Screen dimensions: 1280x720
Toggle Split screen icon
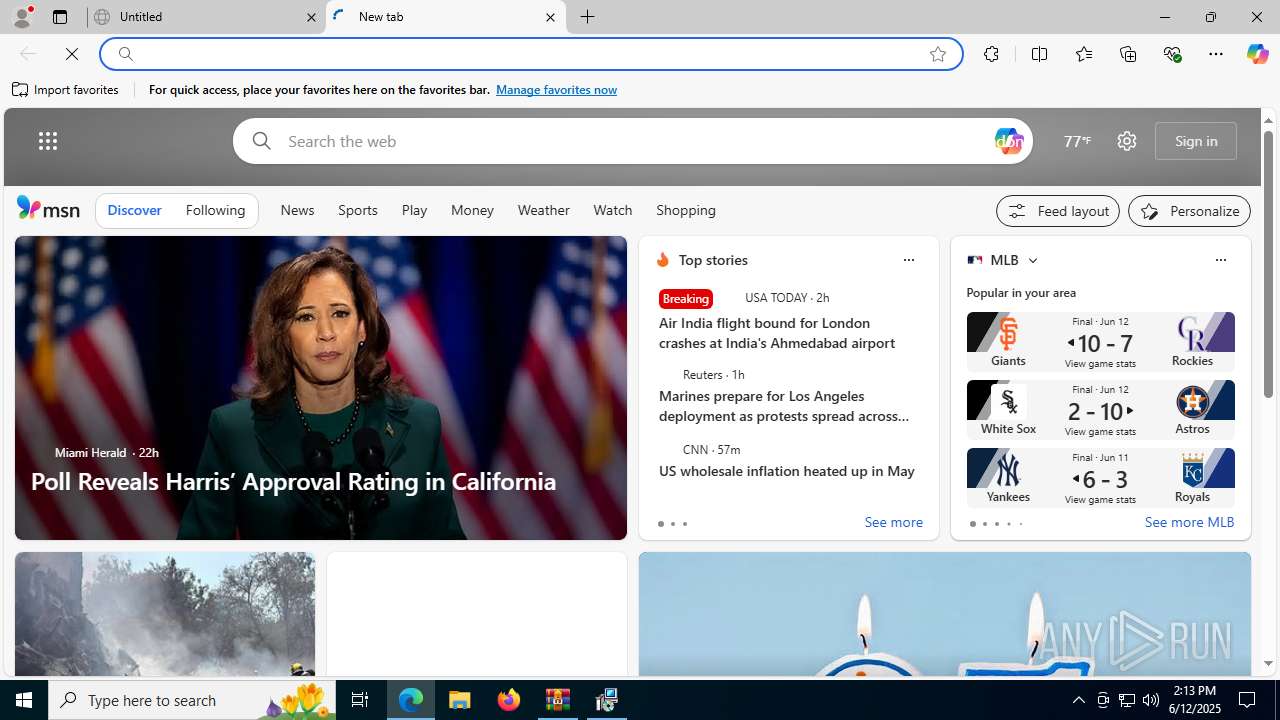tap(1039, 54)
